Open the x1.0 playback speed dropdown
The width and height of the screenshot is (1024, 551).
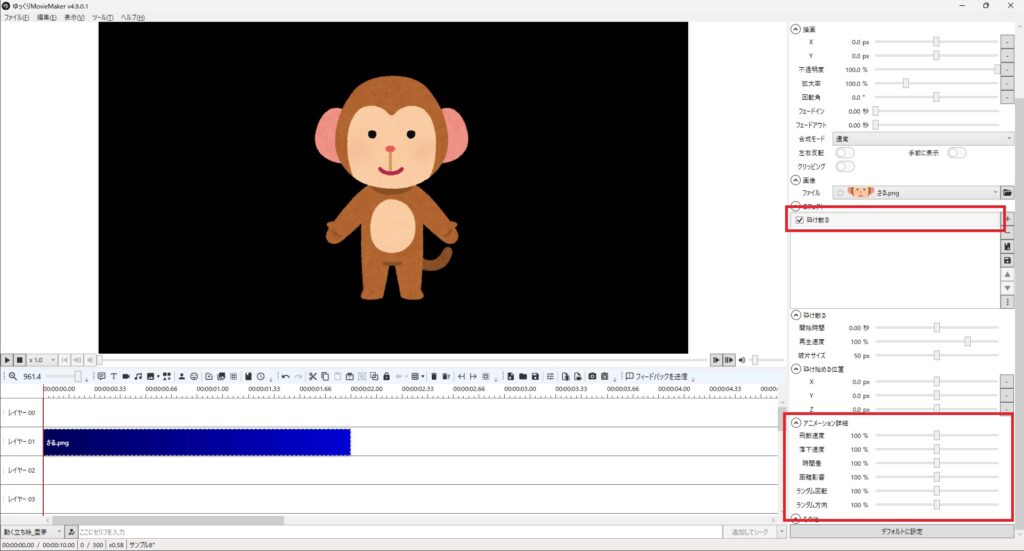click(42, 360)
